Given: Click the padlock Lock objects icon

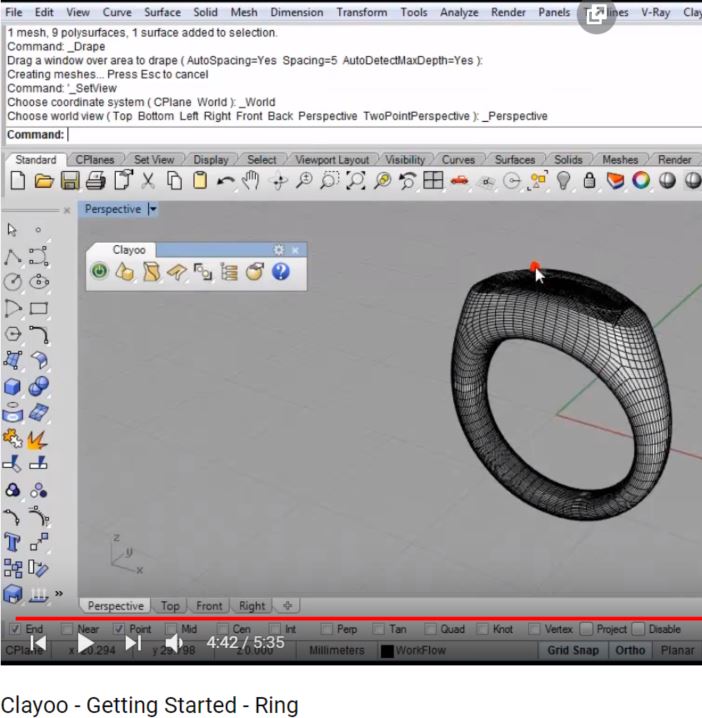Looking at the screenshot, I should 589,180.
